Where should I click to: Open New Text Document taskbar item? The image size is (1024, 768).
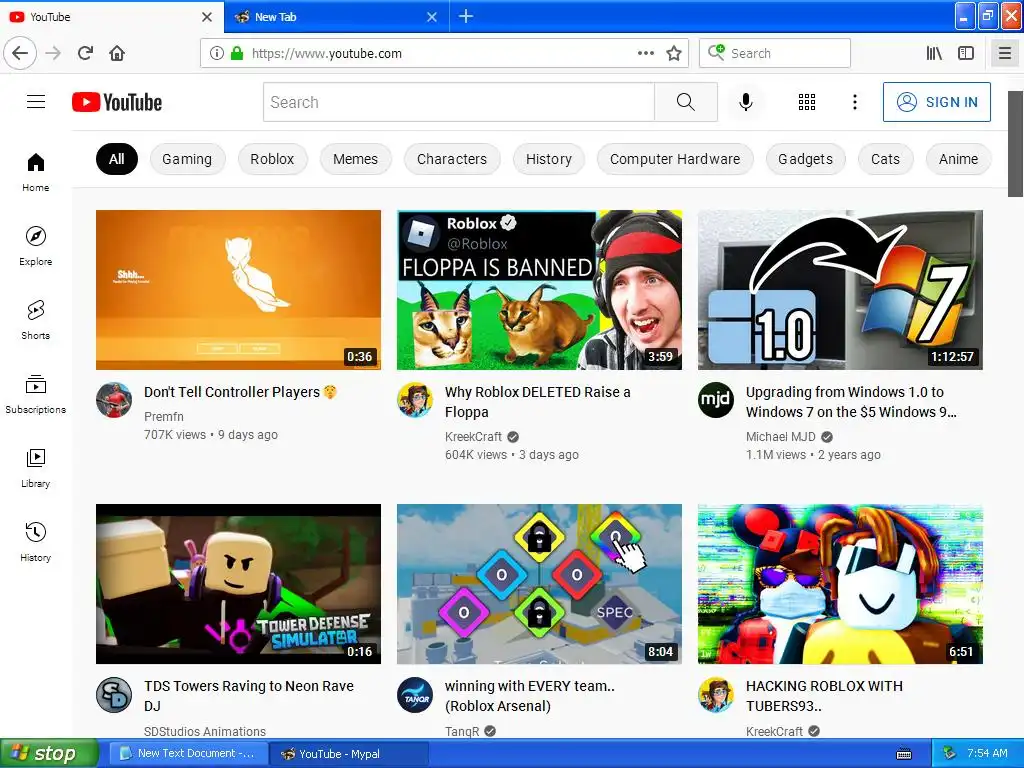tap(187, 754)
